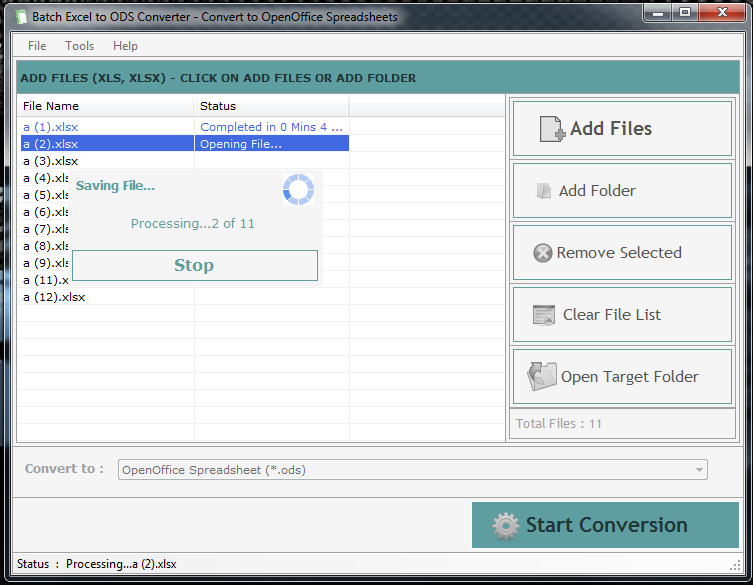Open the File menu
The height and width of the screenshot is (585, 753).
(x=37, y=46)
